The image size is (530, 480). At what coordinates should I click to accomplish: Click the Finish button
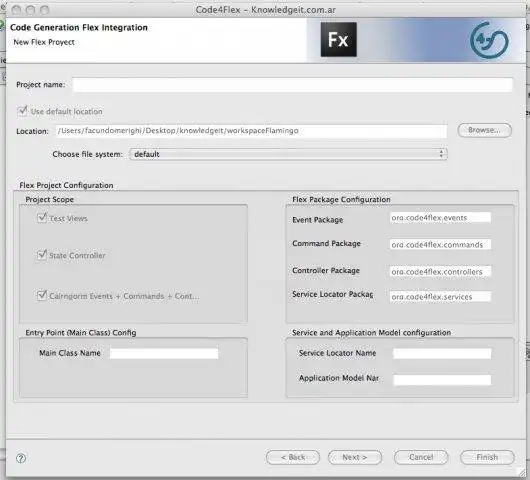487,457
